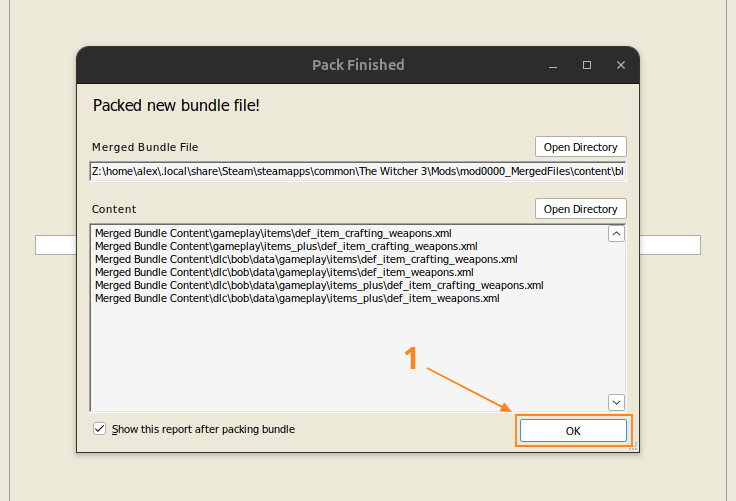
Task: Click the content list vertical scrollbar track
Action: pos(616,318)
